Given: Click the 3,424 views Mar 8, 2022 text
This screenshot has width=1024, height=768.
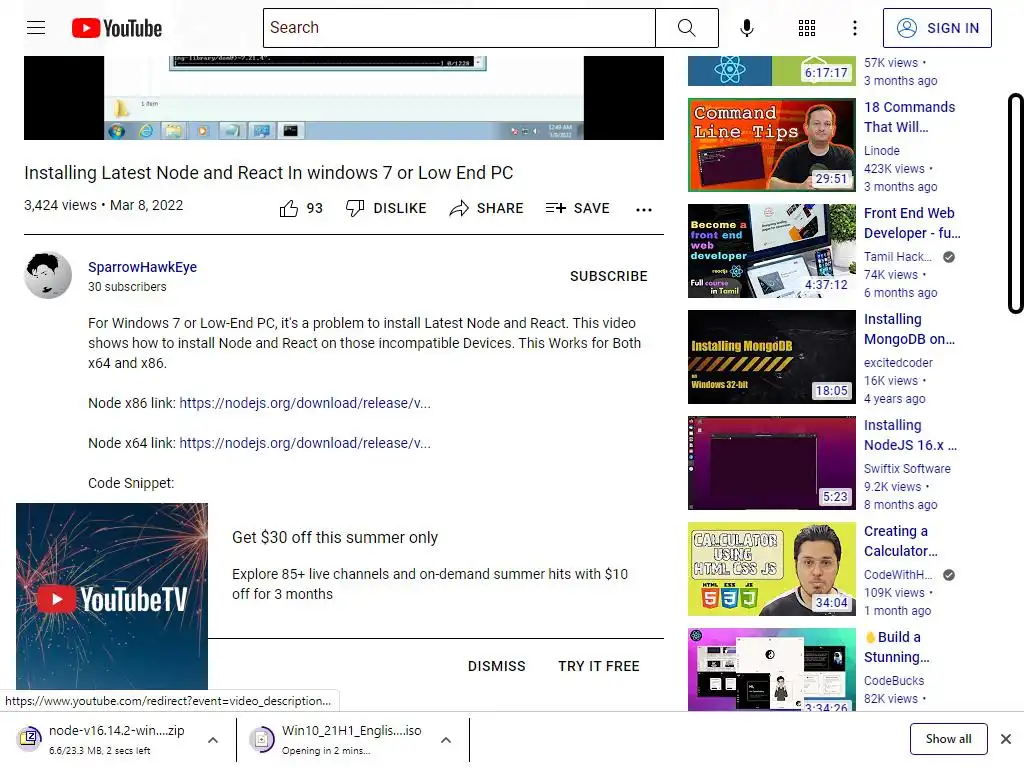Looking at the screenshot, I should point(103,205).
